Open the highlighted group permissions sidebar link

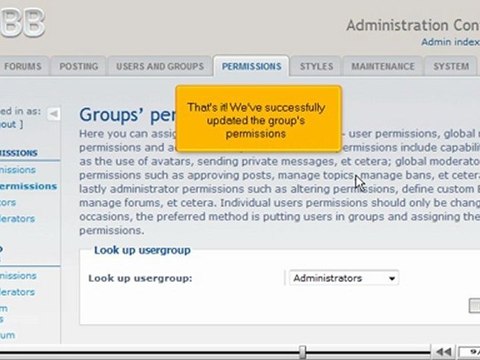pyautogui.click(x=28, y=186)
